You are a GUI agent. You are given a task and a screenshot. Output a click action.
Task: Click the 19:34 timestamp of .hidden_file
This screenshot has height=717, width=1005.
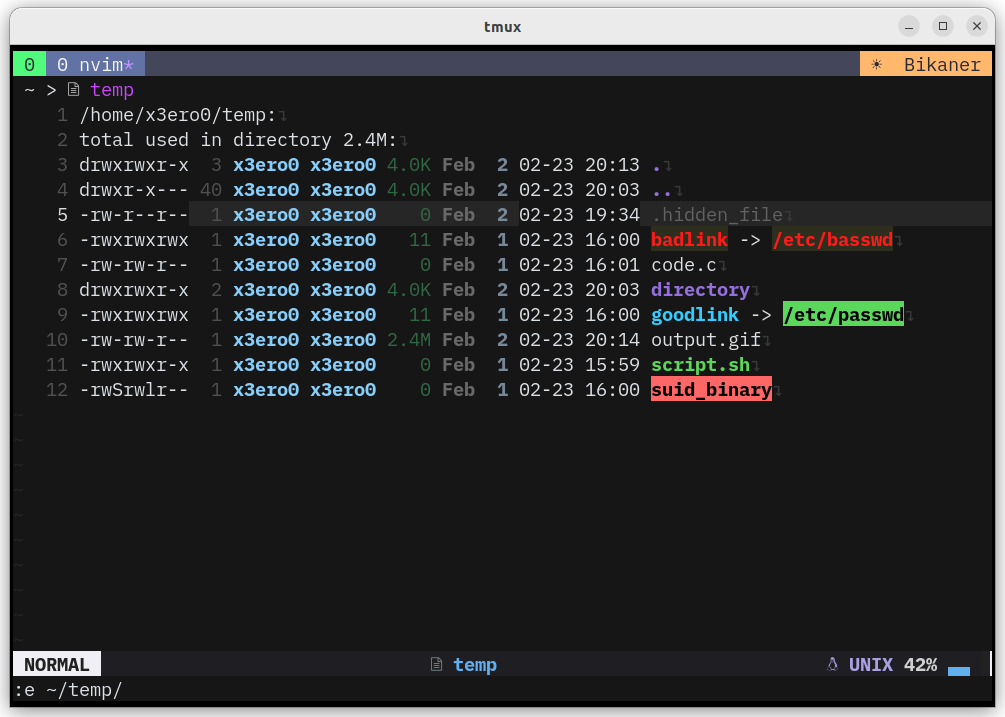(612, 215)
